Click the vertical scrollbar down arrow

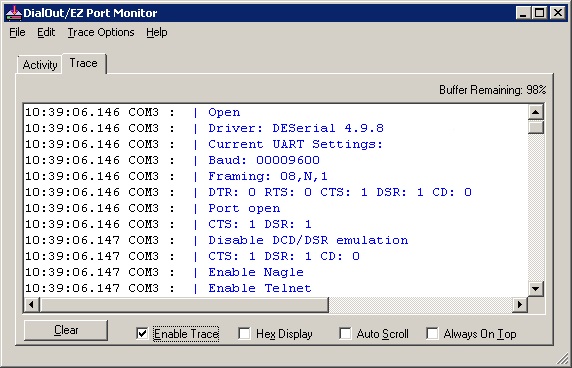pyautogui.click(x=536, y=289)
